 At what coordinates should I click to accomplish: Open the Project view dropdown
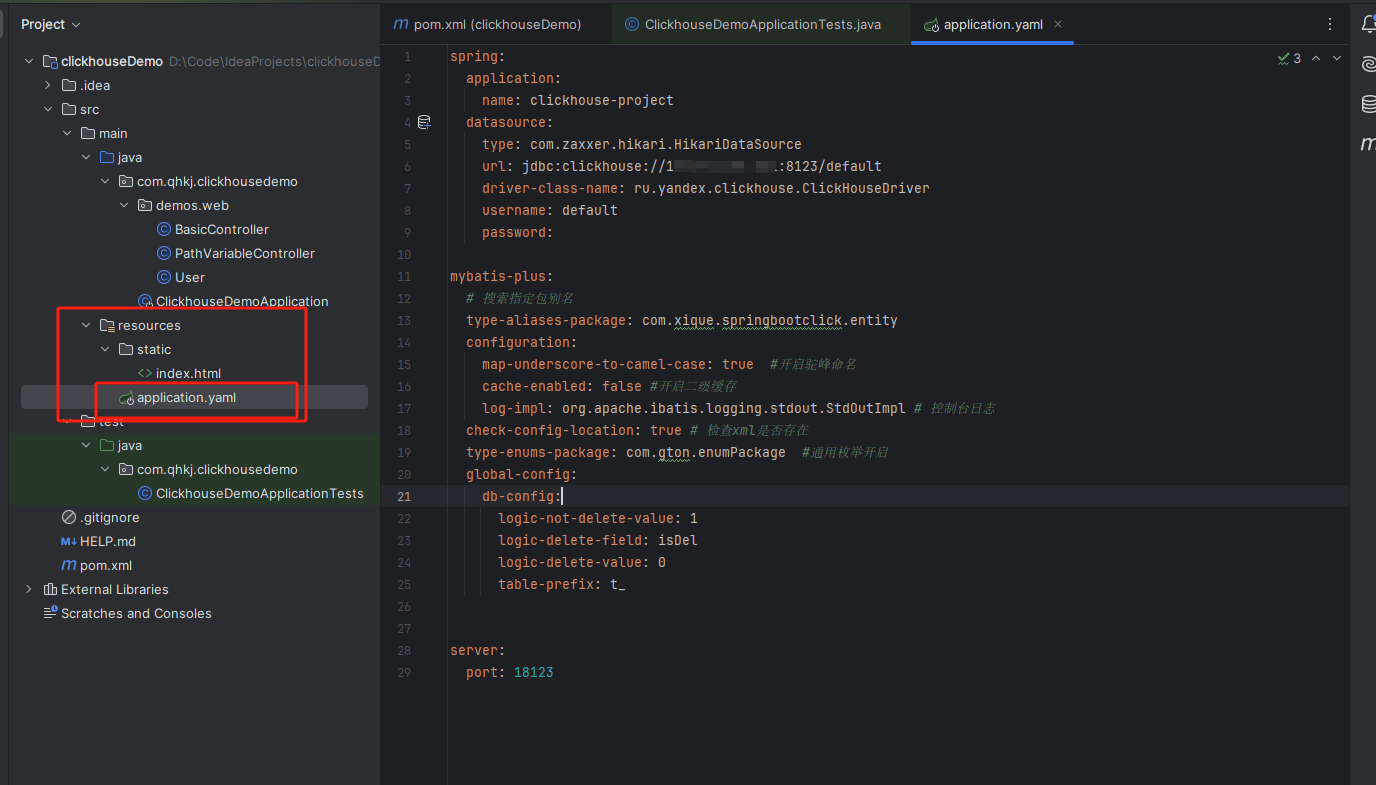point(51,24)
